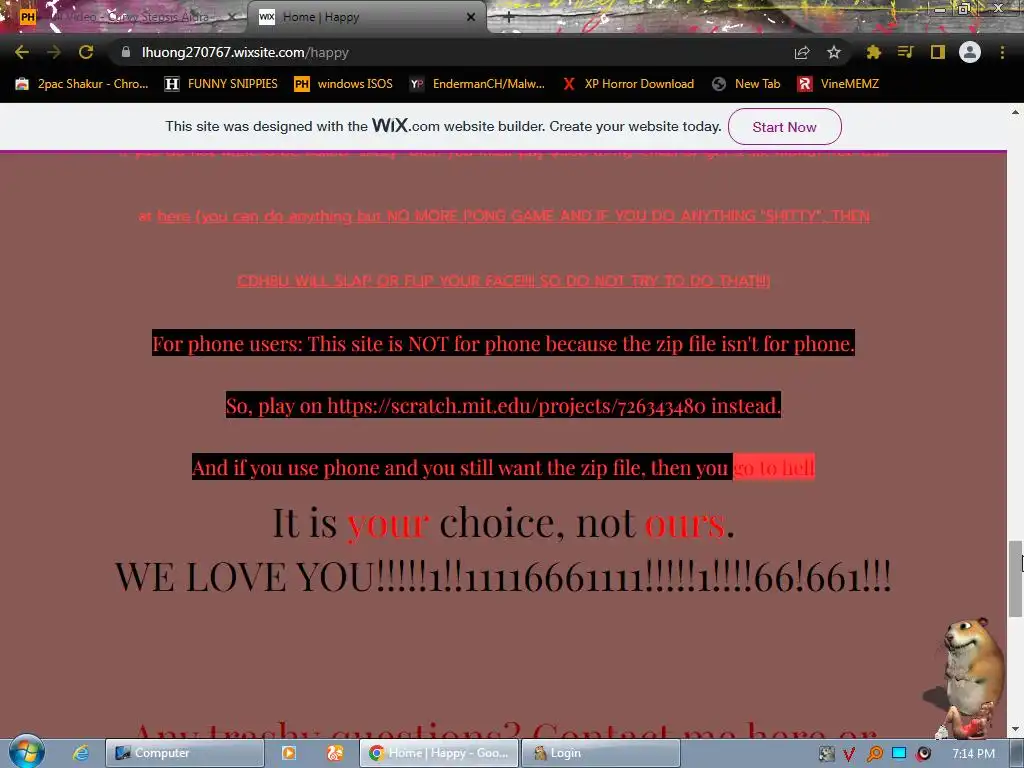Open the media control playlist icon
1024x768 pixels.
[x=905, y=52]
